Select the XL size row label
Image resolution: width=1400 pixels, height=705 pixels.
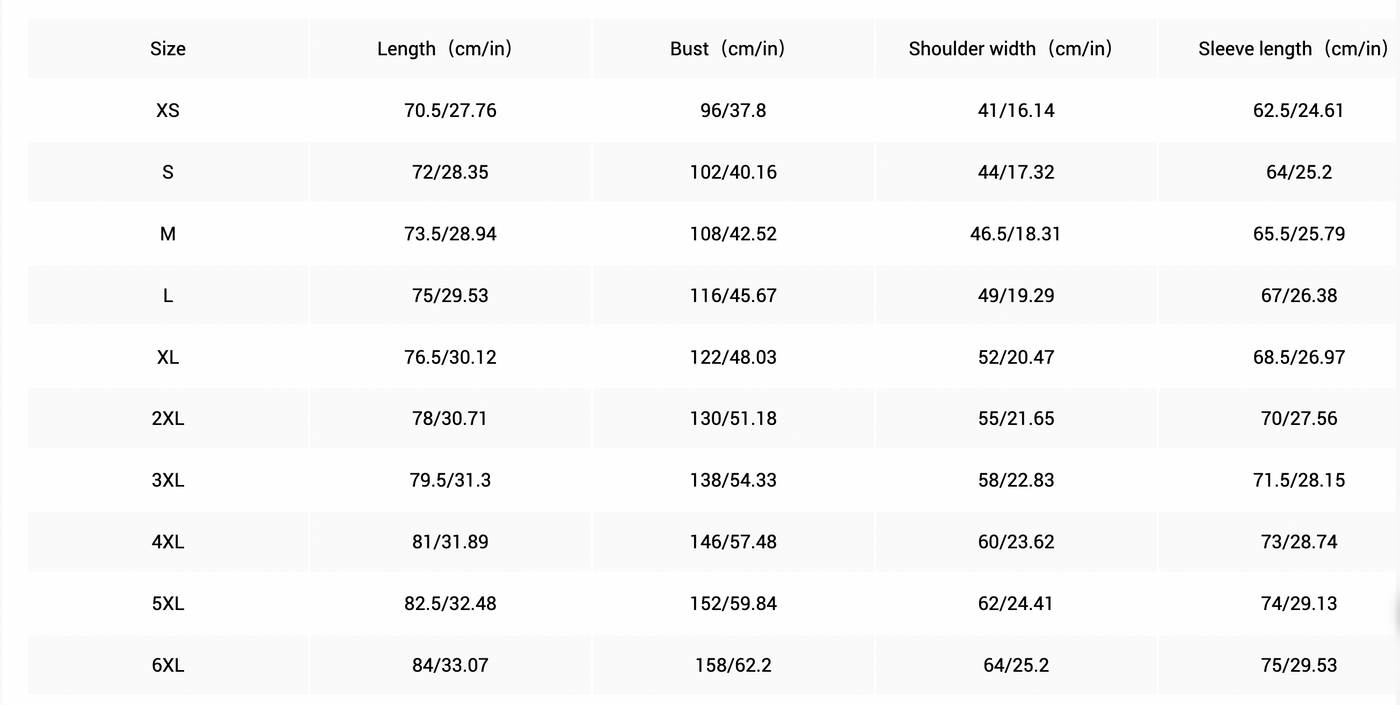click(x=168, y=357)
